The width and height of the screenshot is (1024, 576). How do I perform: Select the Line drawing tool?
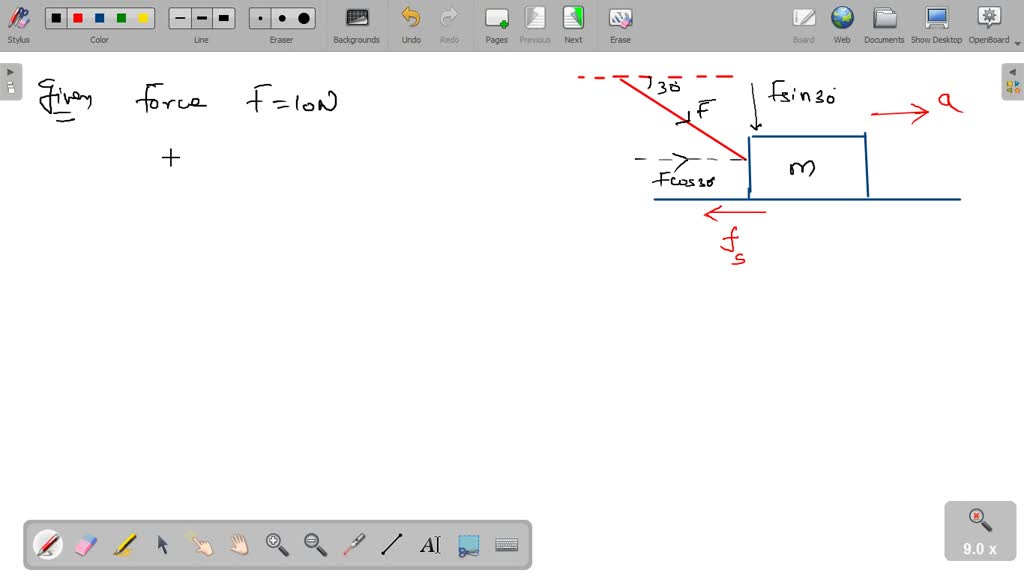coord(391,545)
